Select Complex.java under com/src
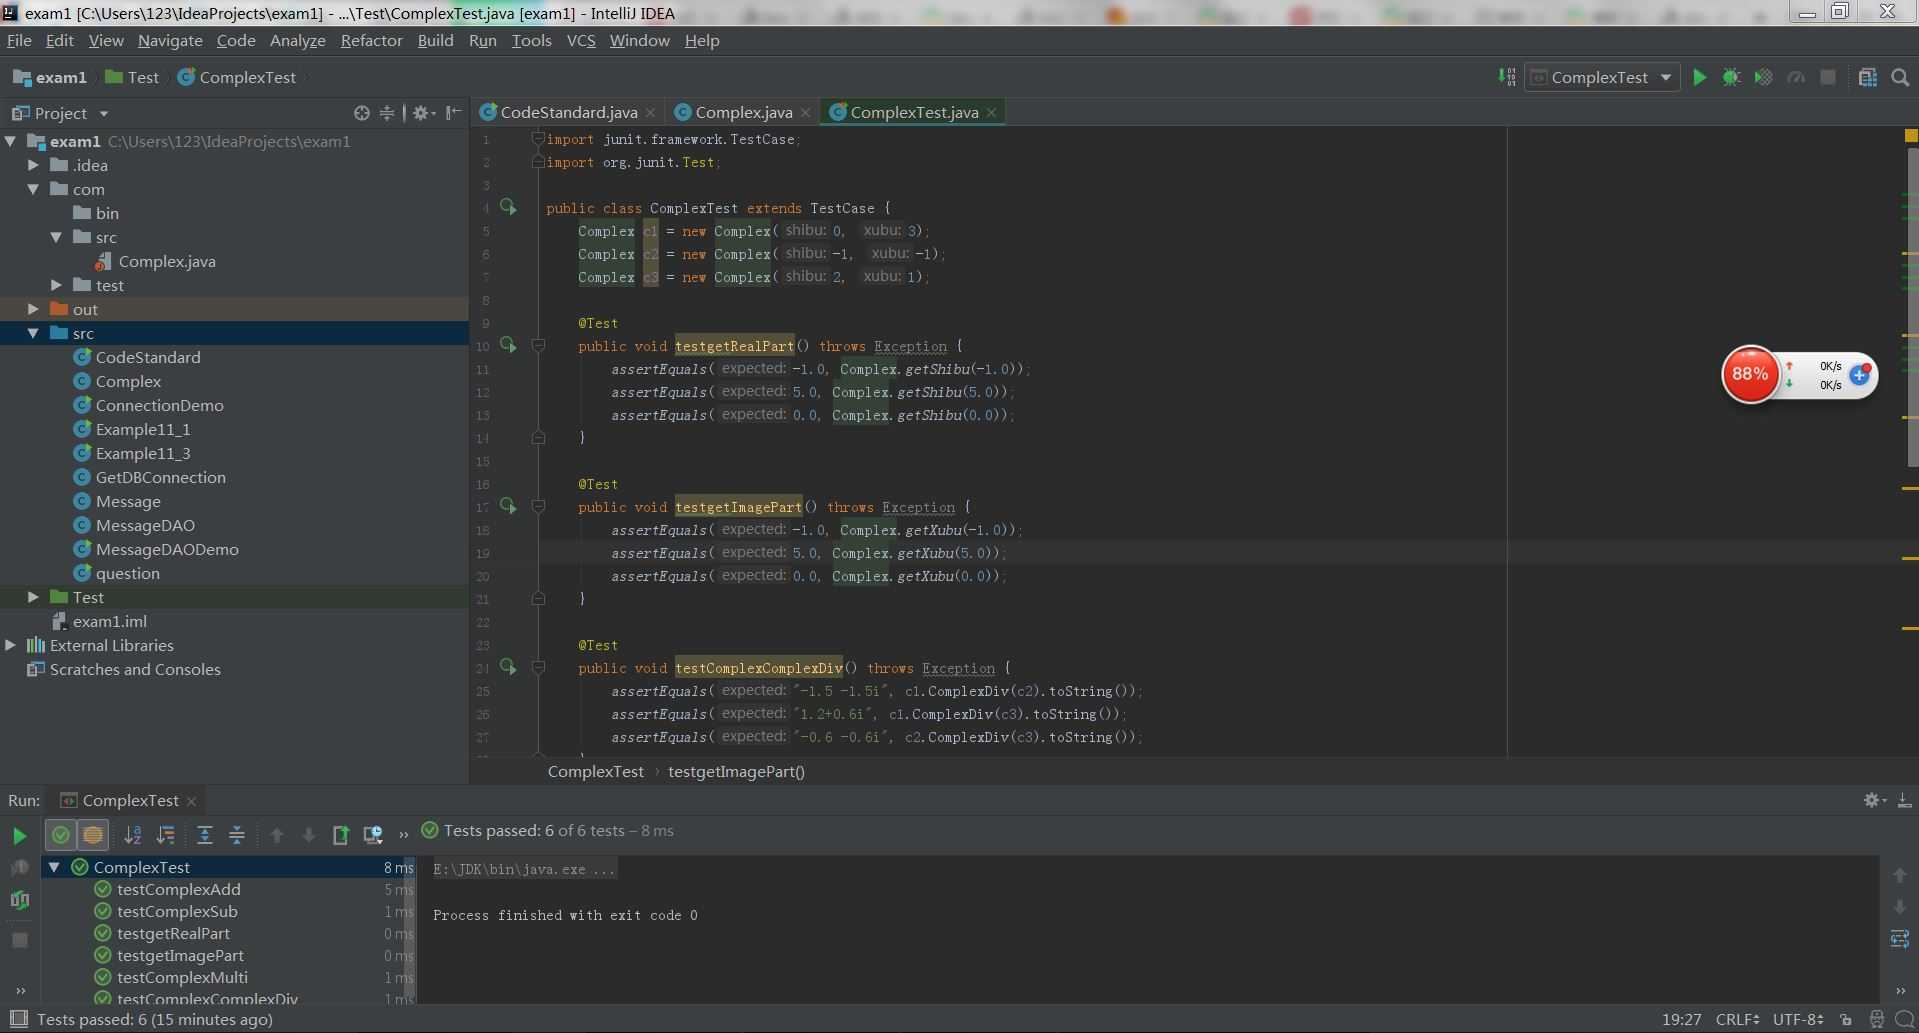This screenshot has width=1919, height=1033. (167, 261)
